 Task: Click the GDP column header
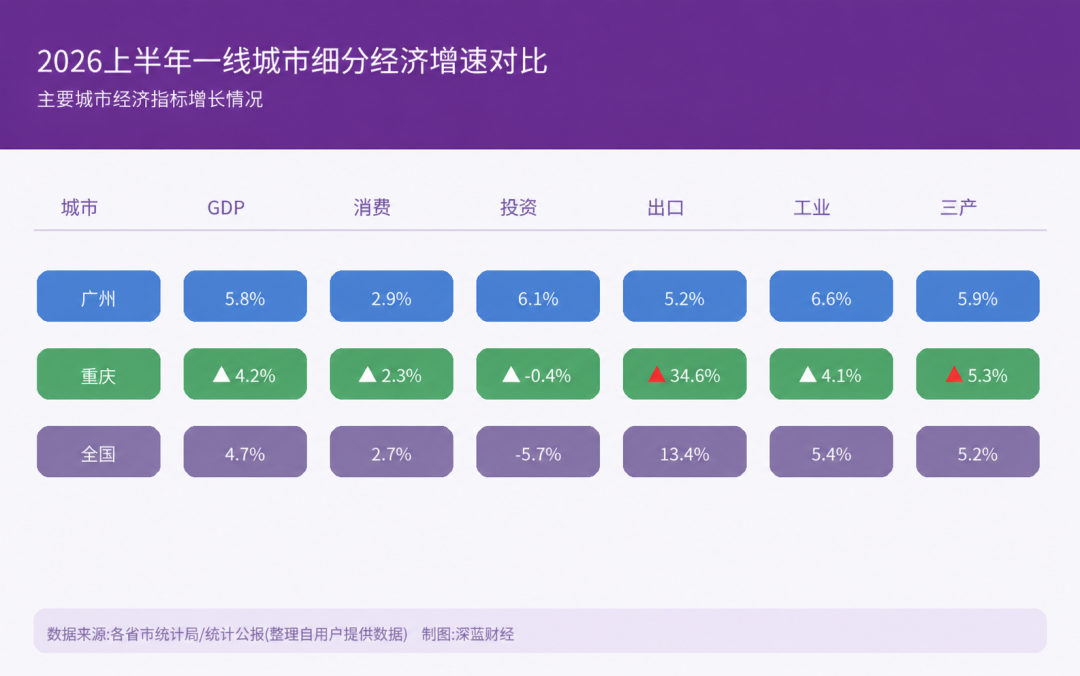(x=226, y=207)
